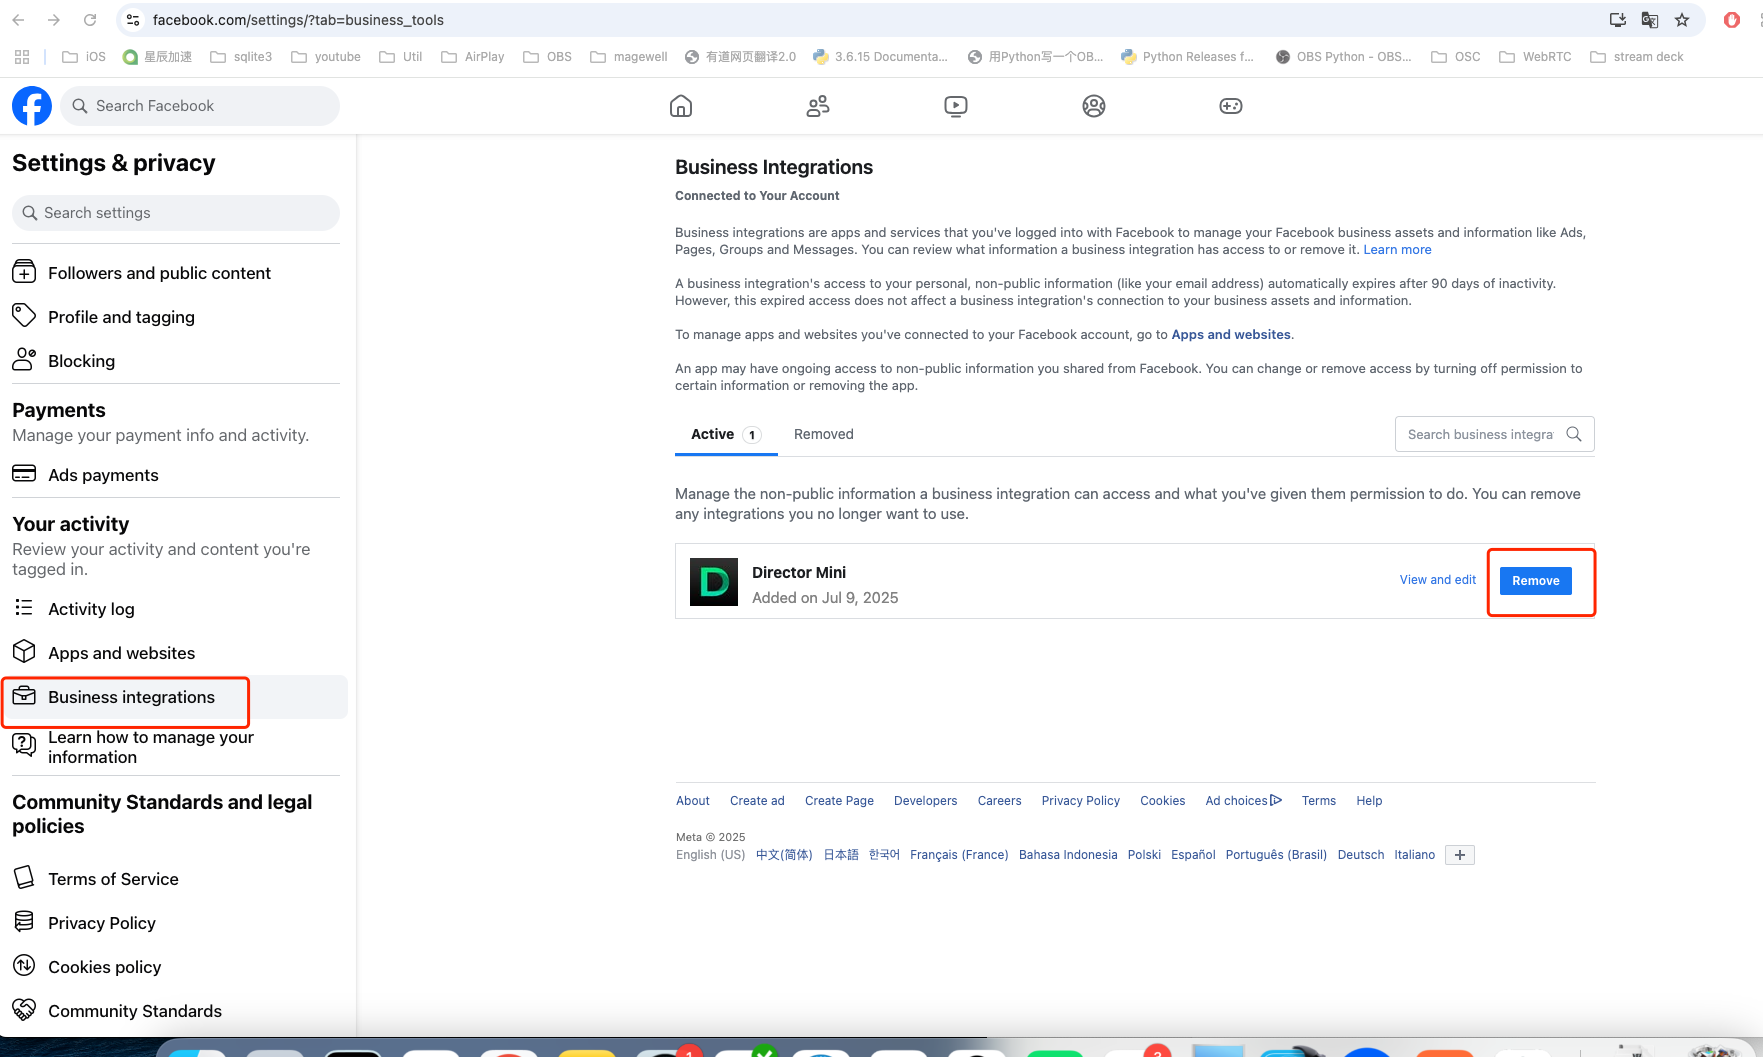Open the OBS bookmarks folder
Image resolution: width=1763 pixels, height=1057 pixels.
point(548,57)
